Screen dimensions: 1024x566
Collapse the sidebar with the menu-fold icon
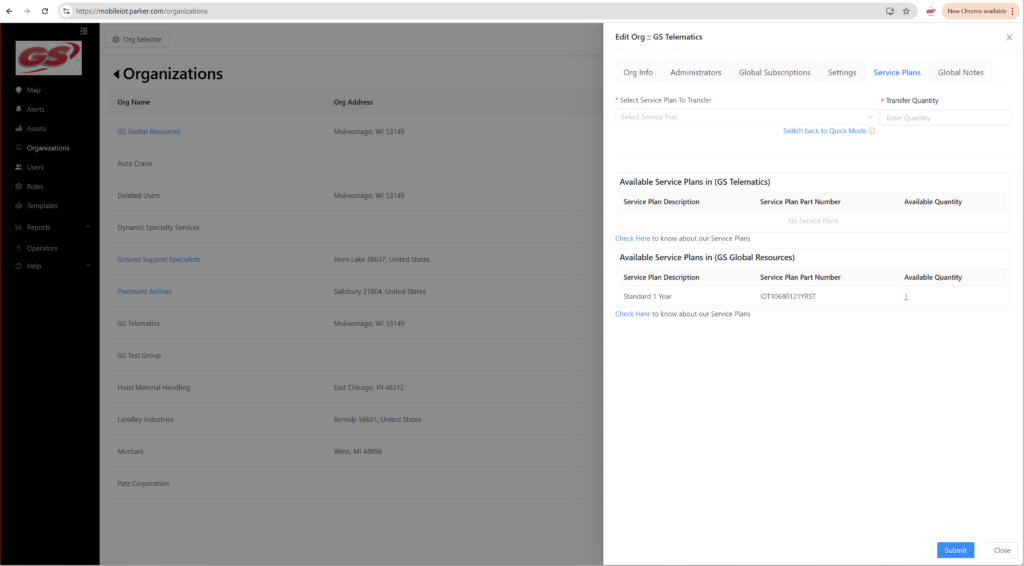tap(84, 31)
